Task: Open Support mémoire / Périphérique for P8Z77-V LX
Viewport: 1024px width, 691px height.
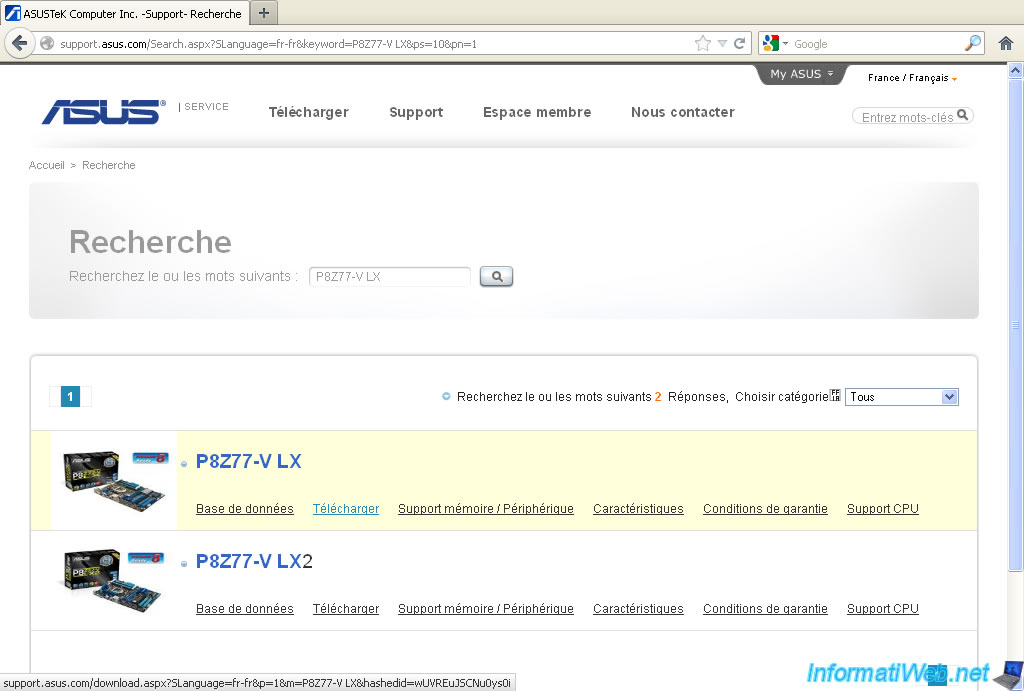Action: (x=485, y=509)
